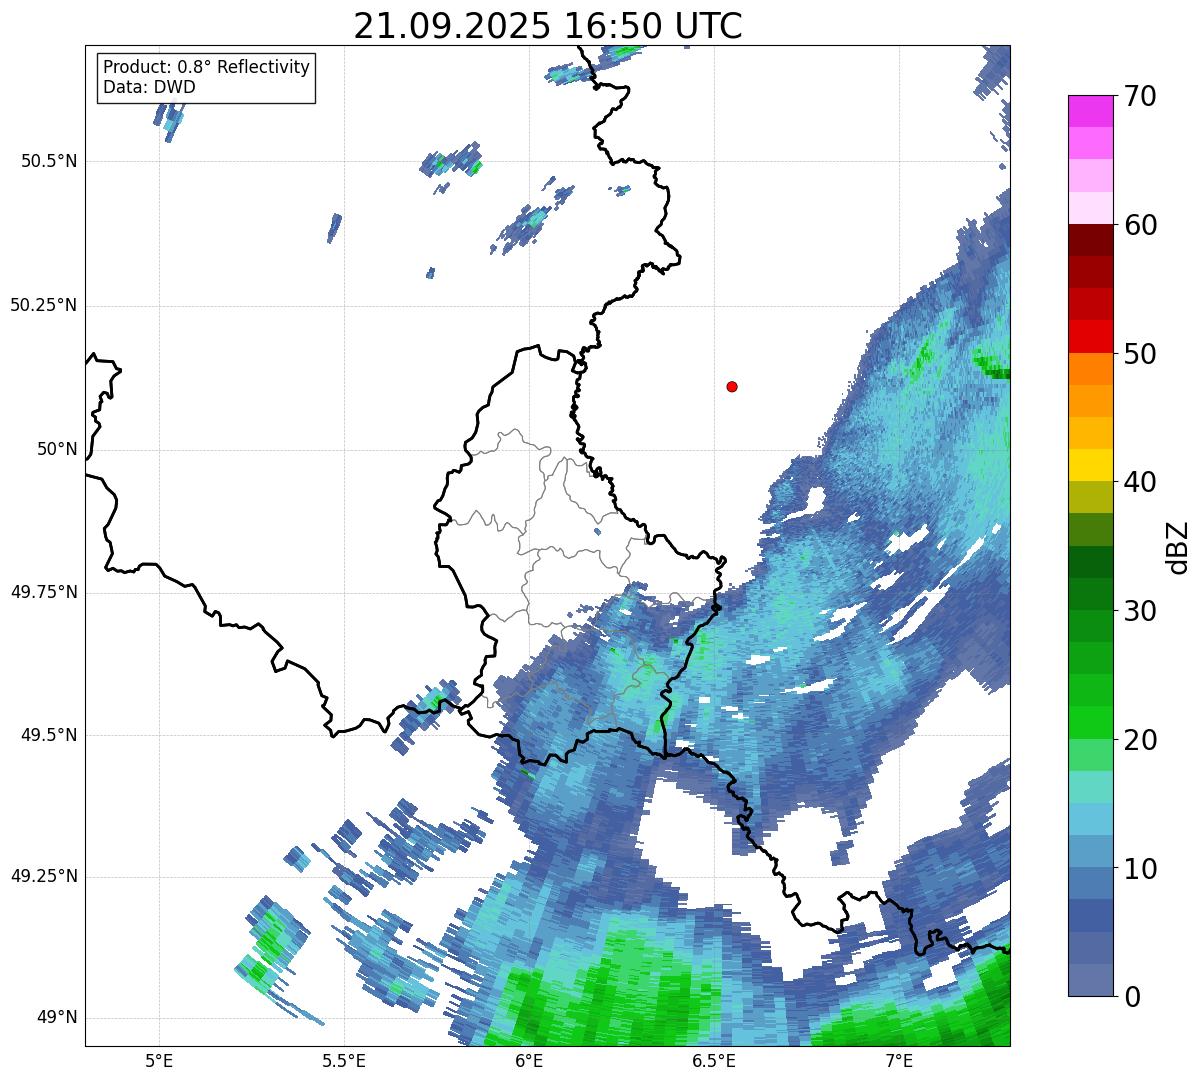Click the orange colorbar swatch below 50
1202x1081 pixels.
click(x=1090, y=369)
